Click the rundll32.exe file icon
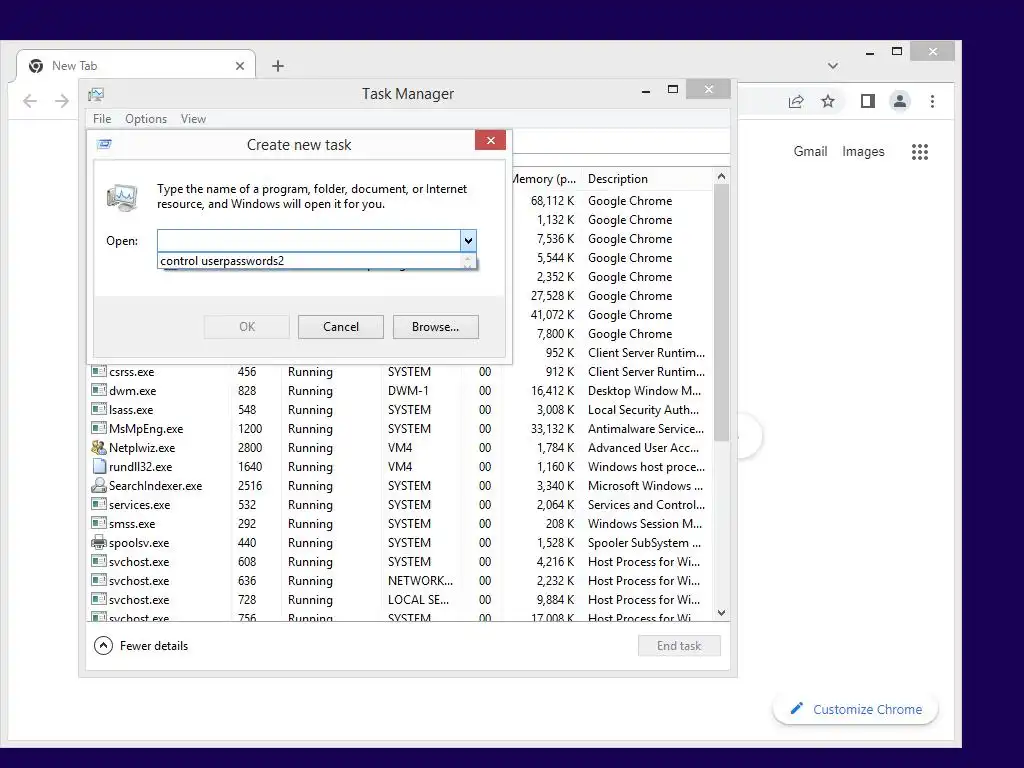This screenshot has height=768, width=1024. pyautogui.click(x=99, y=466)
